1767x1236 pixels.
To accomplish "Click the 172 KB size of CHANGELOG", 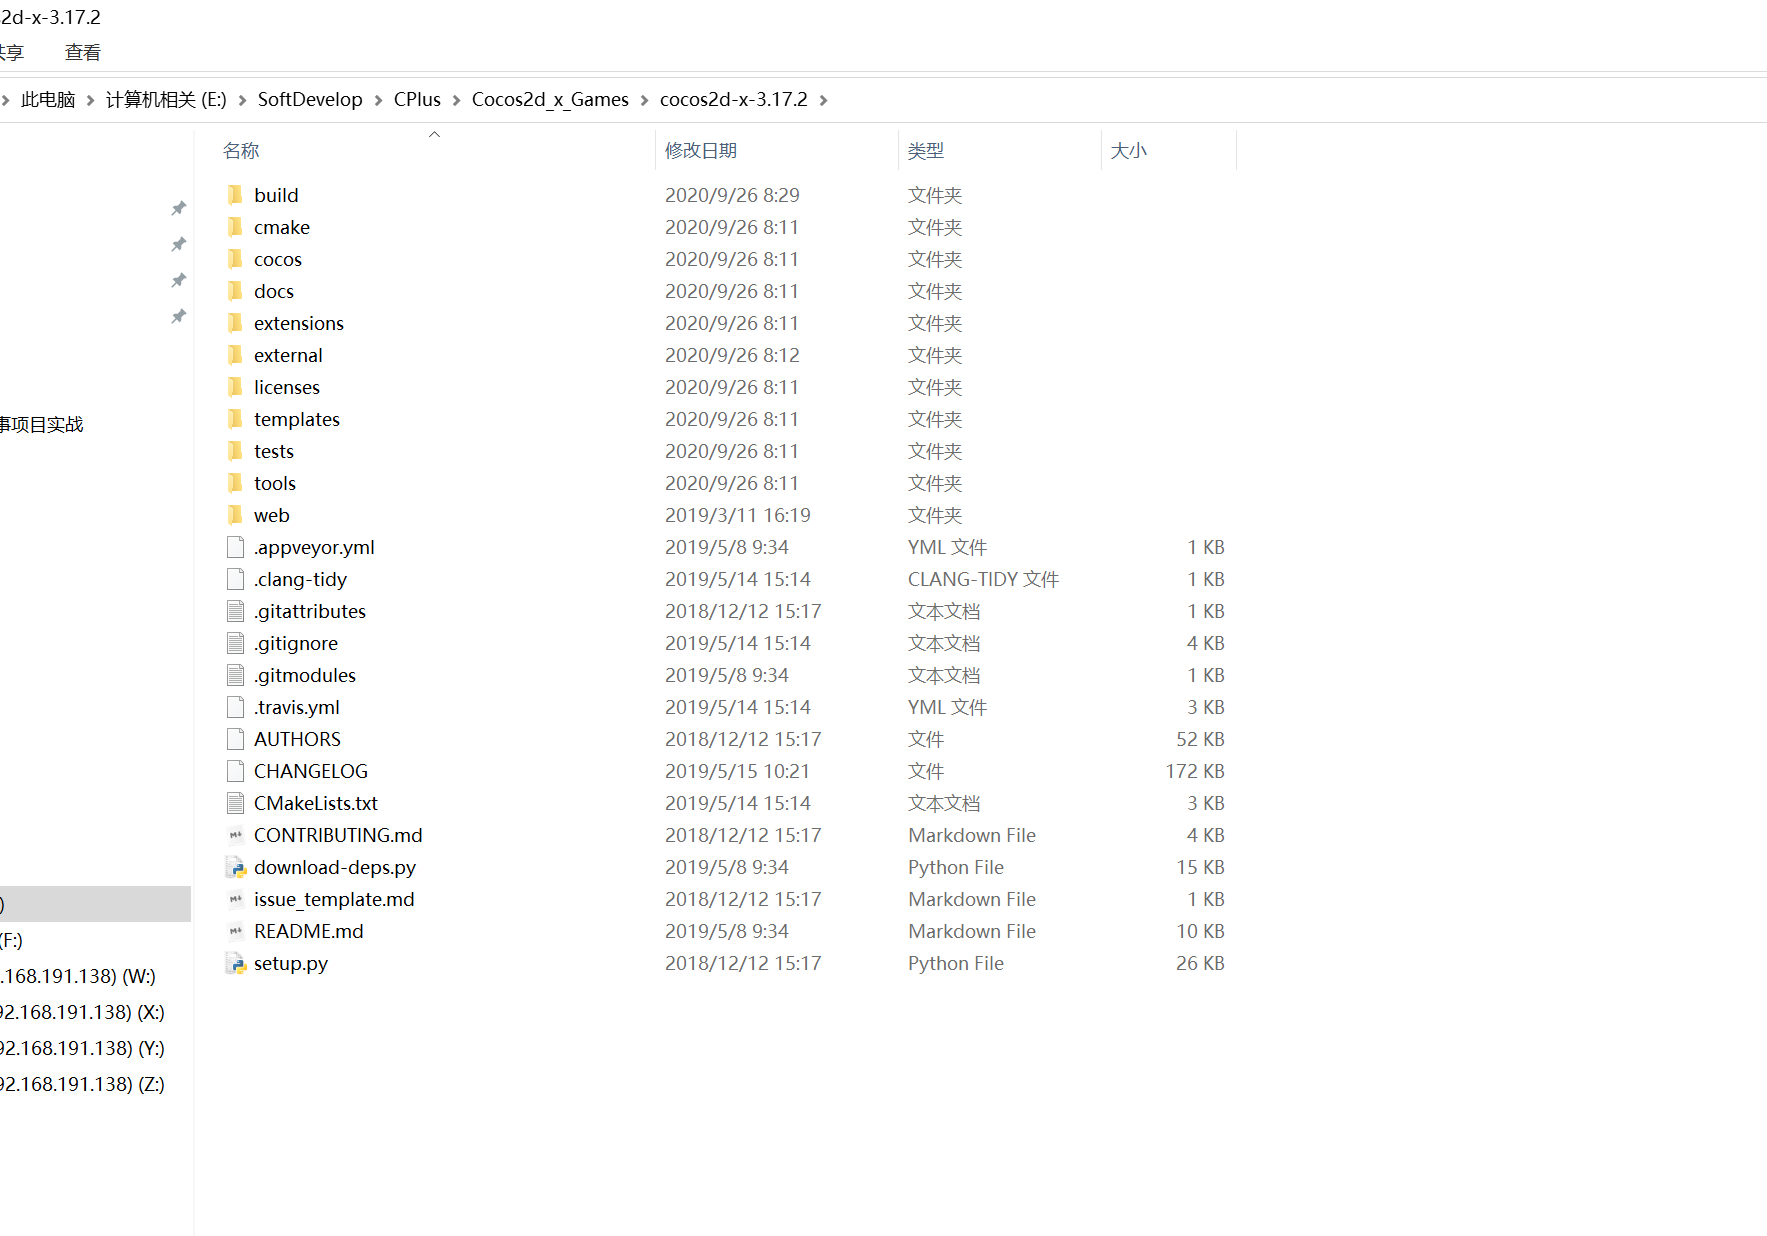I will (1195, 771).
